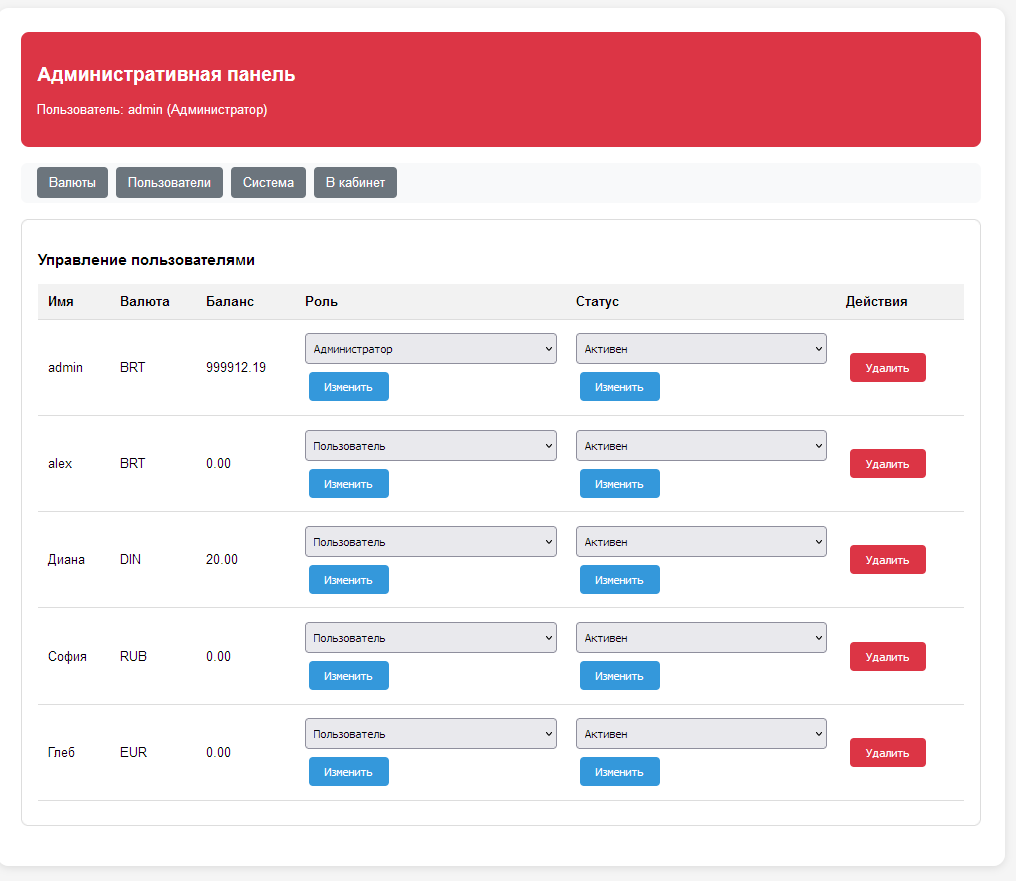Image resolution: width=1016 pixels, height=881 pixels.
Task: Expand the role dropdown for София
Action: pyautogui.click(x=430, y=638)
